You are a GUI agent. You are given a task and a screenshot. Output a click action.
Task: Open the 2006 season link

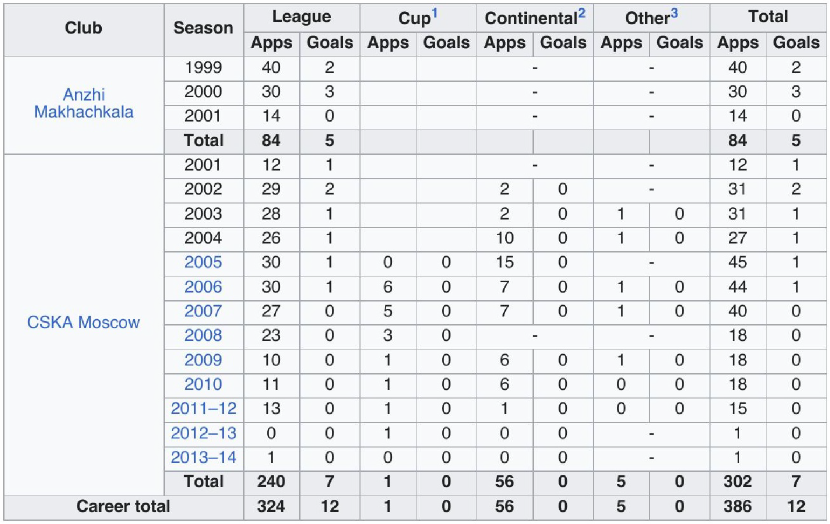tap(203, 287)
